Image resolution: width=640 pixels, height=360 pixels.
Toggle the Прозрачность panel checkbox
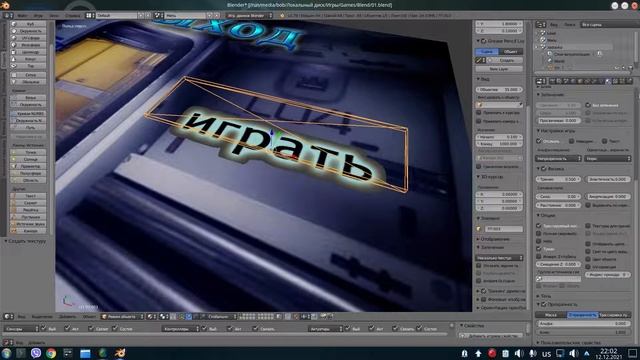point(544,304)
